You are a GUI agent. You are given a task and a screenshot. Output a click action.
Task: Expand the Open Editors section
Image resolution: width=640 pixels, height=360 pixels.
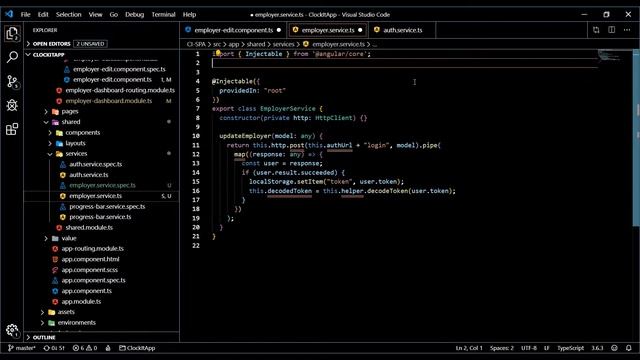(x=51, y=44)
